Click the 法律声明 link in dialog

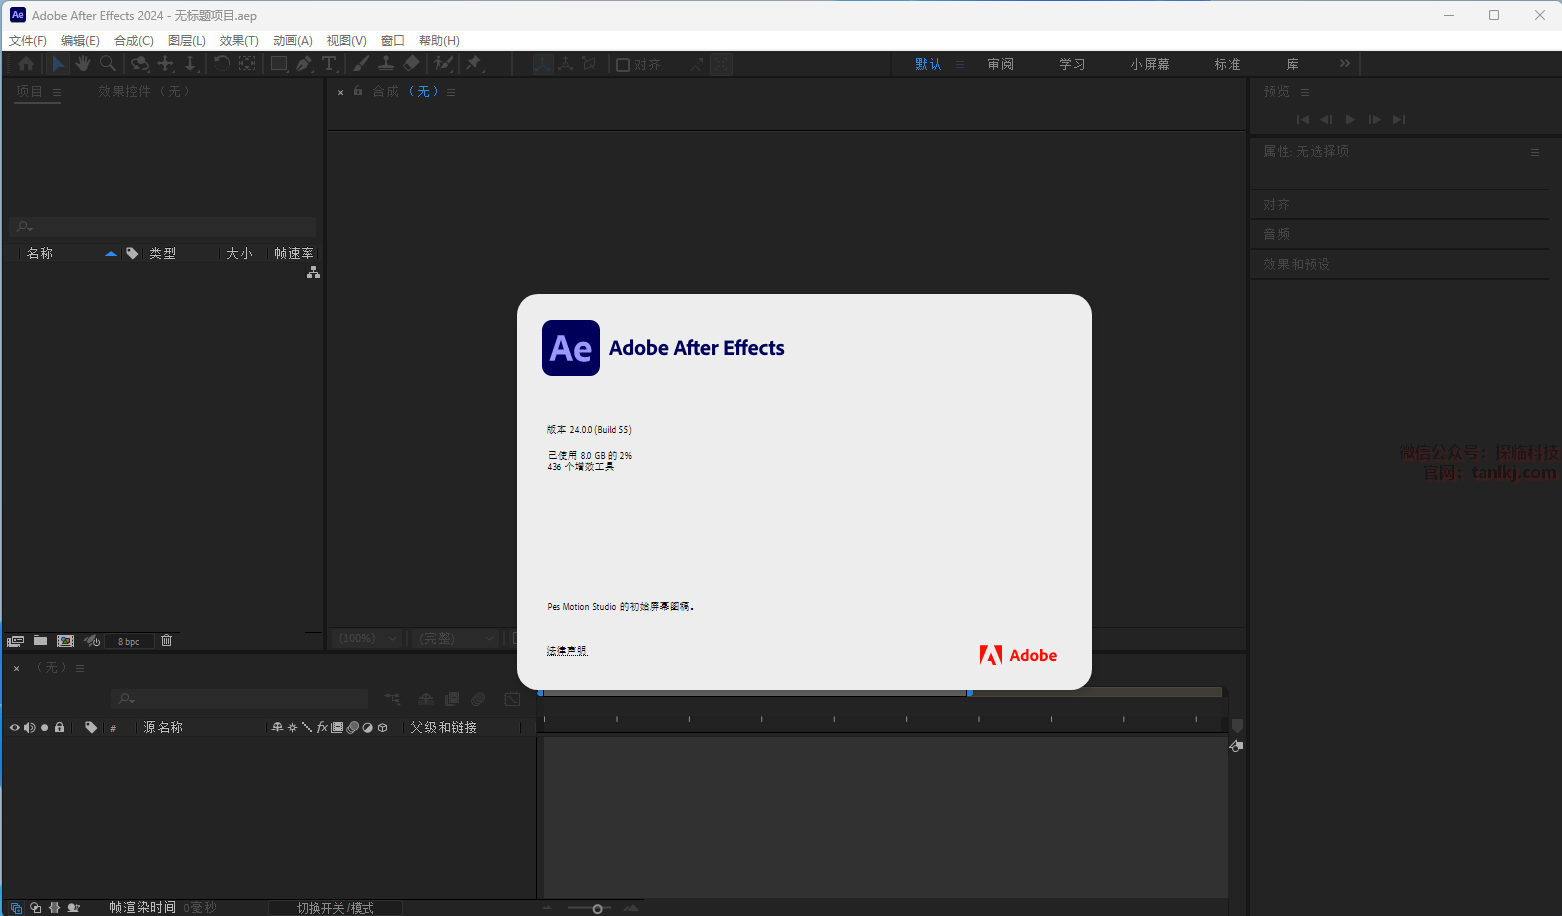point(567,651)
